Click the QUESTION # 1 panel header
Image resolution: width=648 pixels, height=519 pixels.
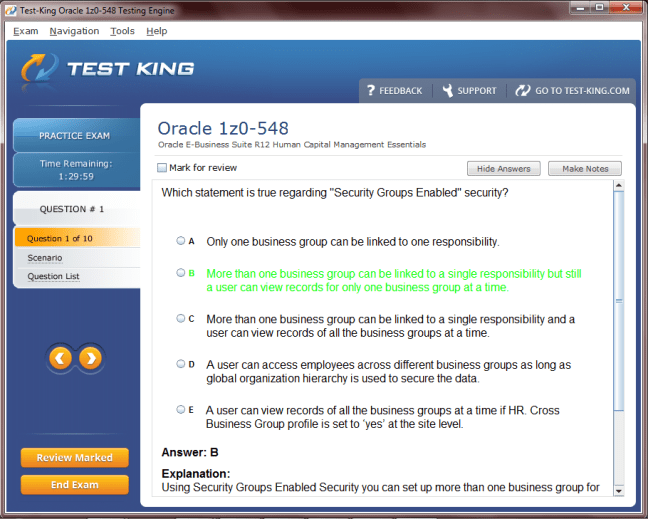click(77, 209)
